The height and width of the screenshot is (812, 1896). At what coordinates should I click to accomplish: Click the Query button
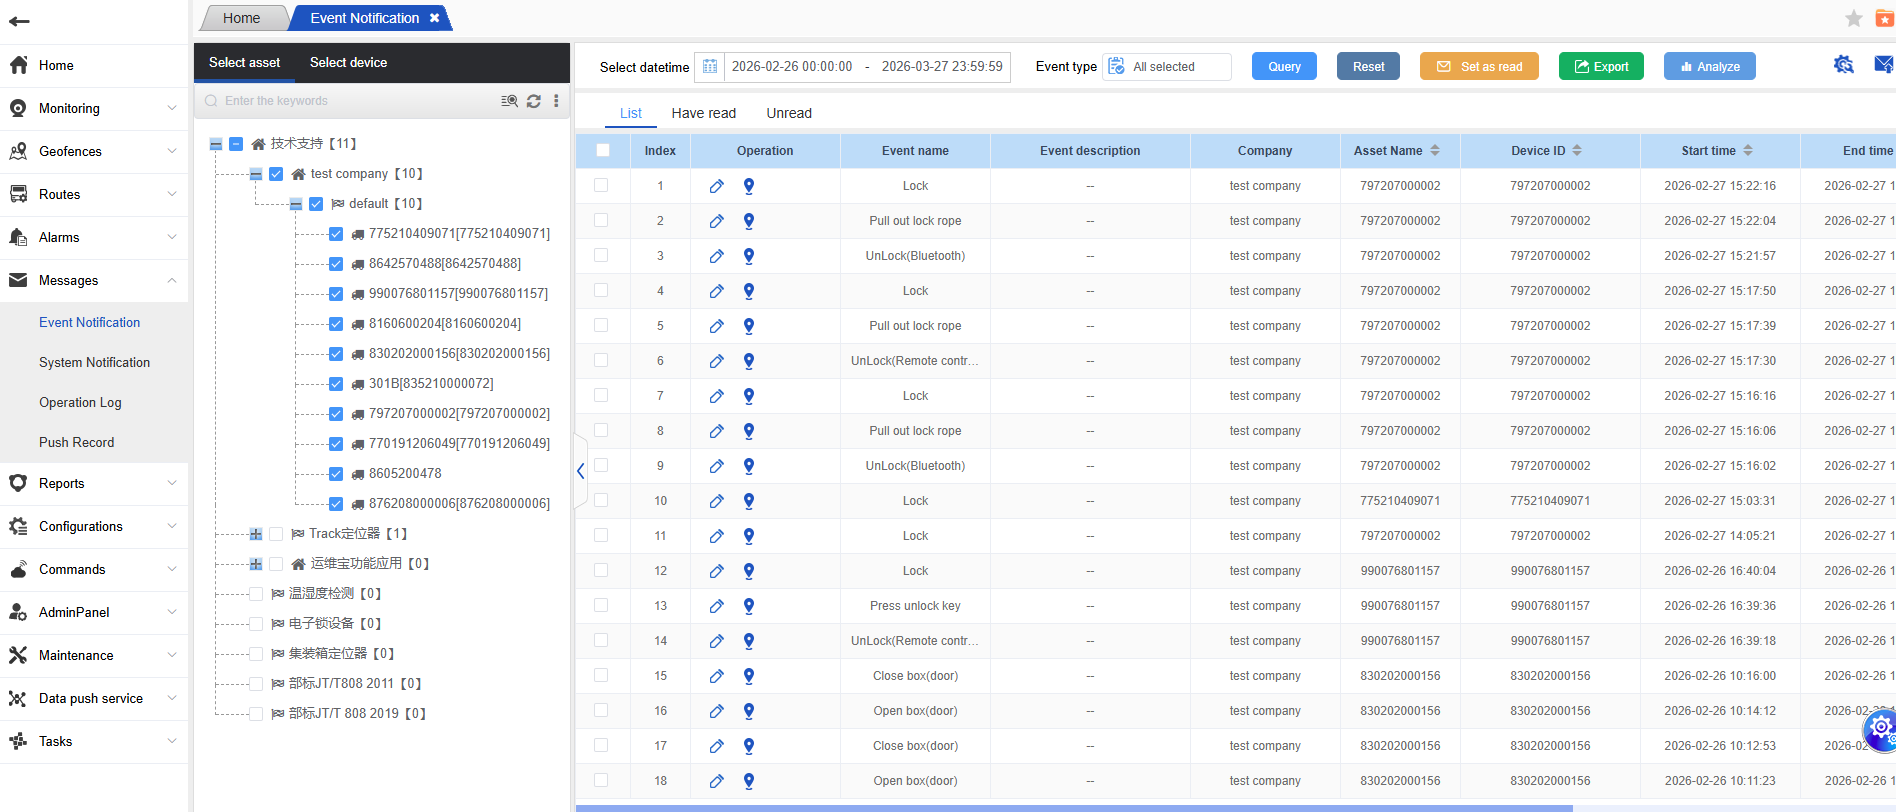coord(1284,67)
